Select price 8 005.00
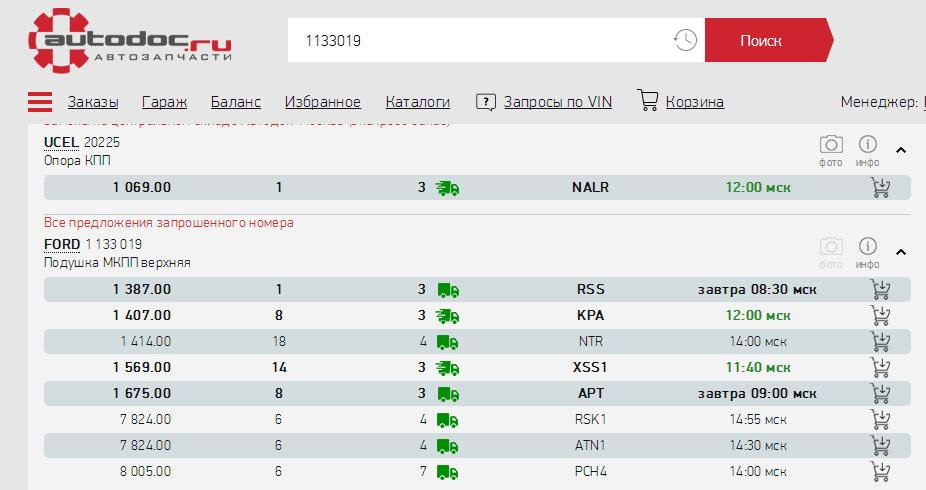The image size is (926, 490). point(145,471)
